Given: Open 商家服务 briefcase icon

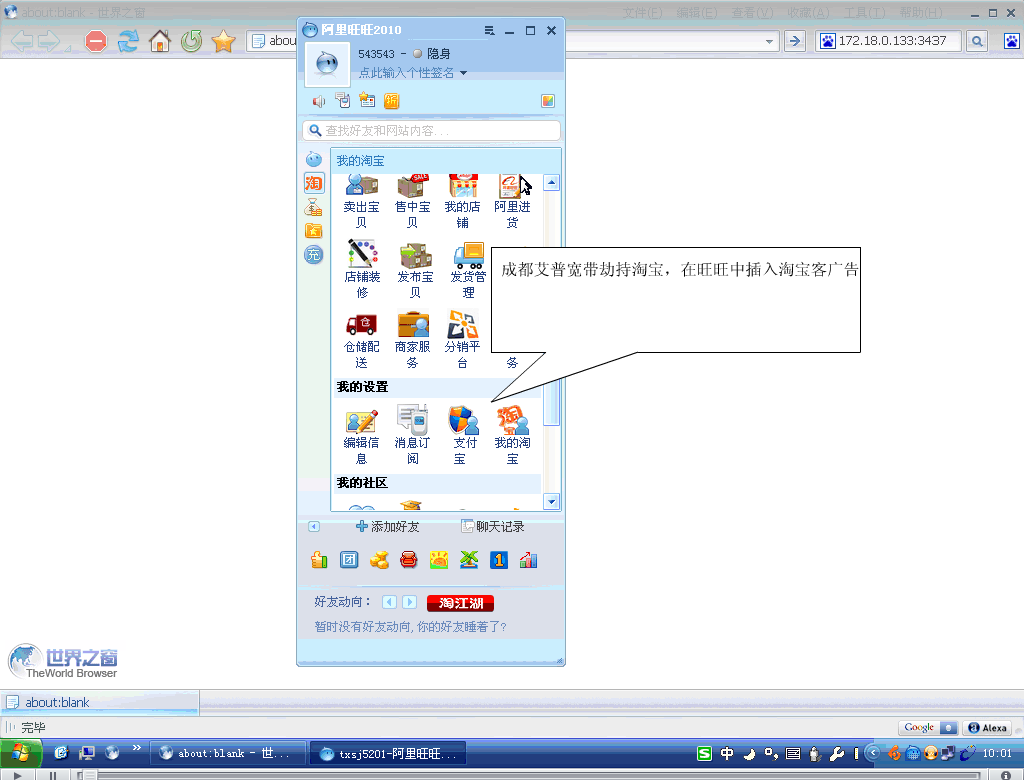Looking at the screenshot, I should pos(412,339).
